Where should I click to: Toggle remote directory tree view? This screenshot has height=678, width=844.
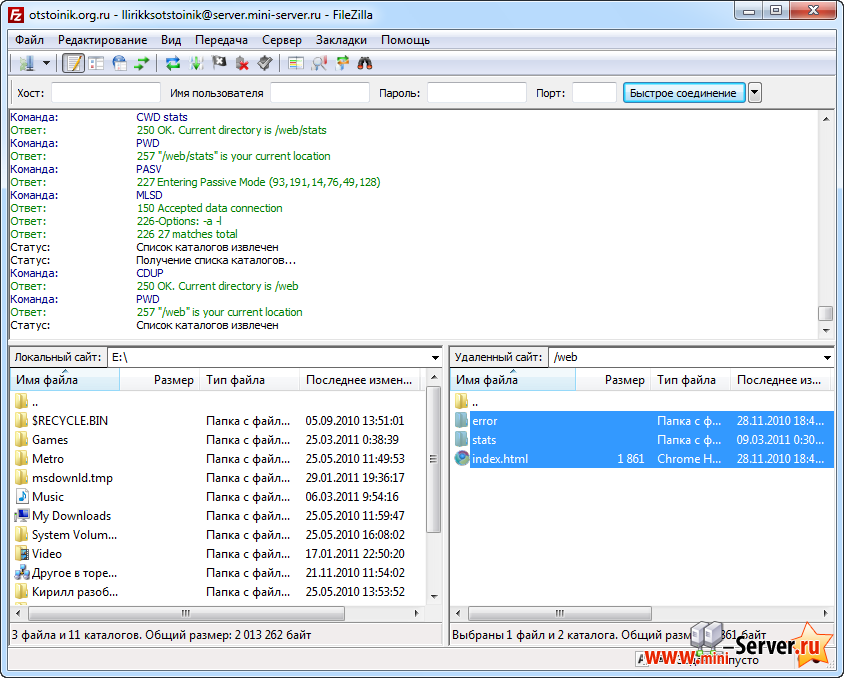point(119,63)
